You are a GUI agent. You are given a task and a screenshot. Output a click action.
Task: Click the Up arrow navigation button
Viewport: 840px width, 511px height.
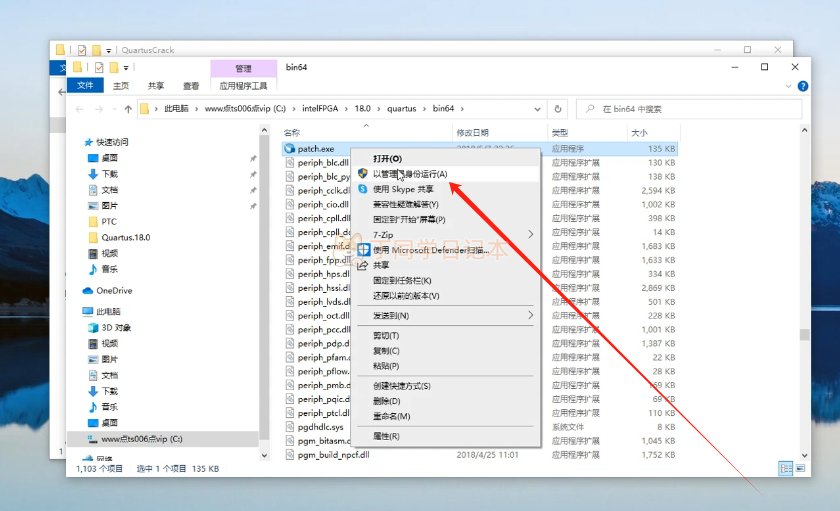coord(128,109)
